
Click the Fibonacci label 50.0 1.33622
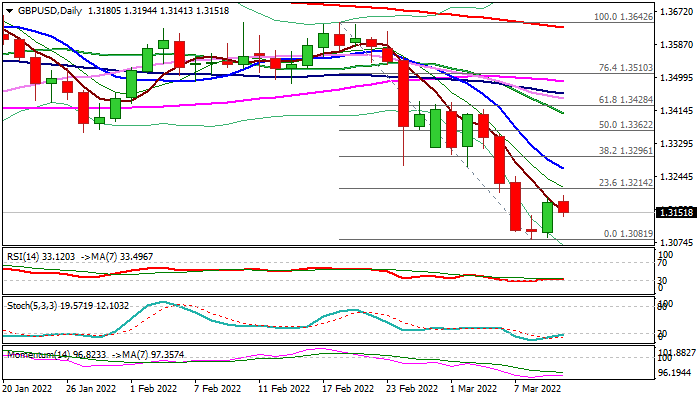pyautogui.click(x=625, y=125)
